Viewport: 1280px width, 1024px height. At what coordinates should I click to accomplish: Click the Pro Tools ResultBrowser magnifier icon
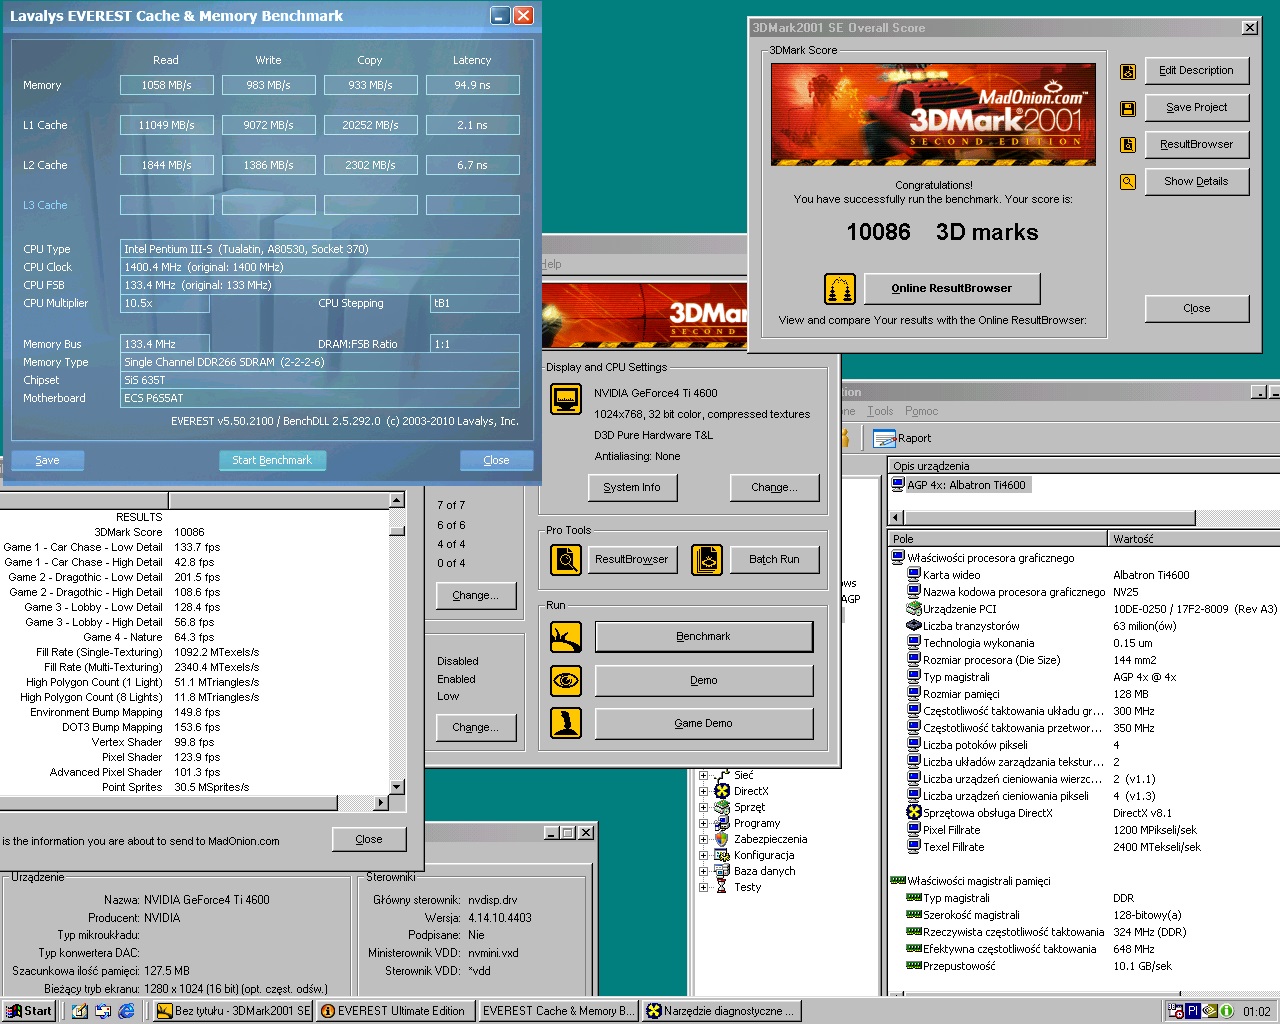pos(566,560)
